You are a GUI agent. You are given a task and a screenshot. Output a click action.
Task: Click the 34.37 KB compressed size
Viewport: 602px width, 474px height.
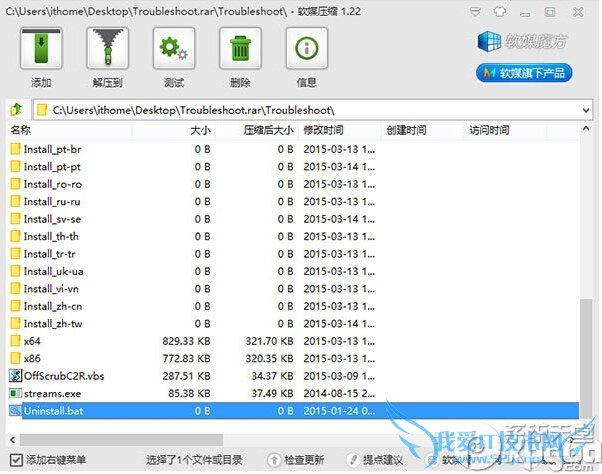click(272, 376)
